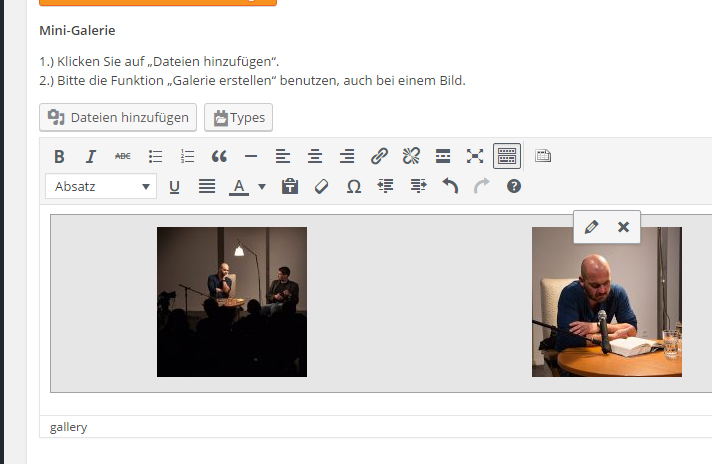This screenshot has width=712, height=464.
Task: Apply italic formatting
Action: 91,156
